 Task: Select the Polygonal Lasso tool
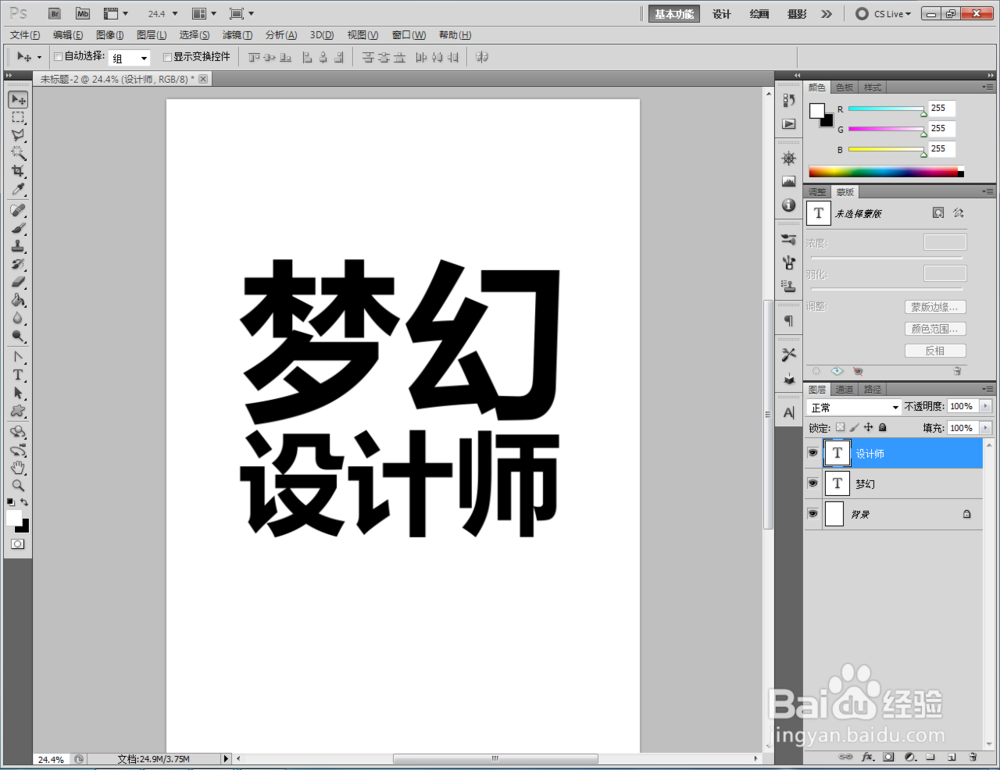(18, 135)
